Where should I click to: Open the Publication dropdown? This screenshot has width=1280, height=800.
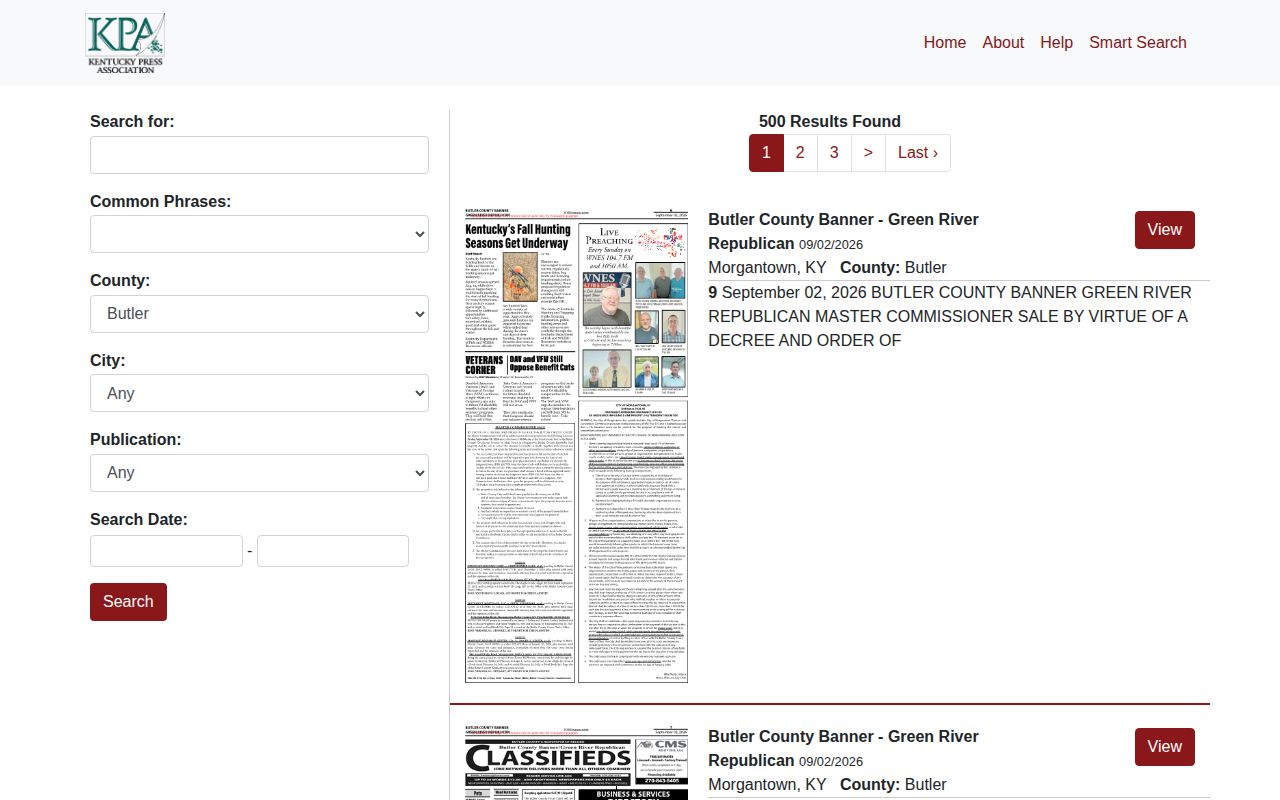click(x=259, y=473)
